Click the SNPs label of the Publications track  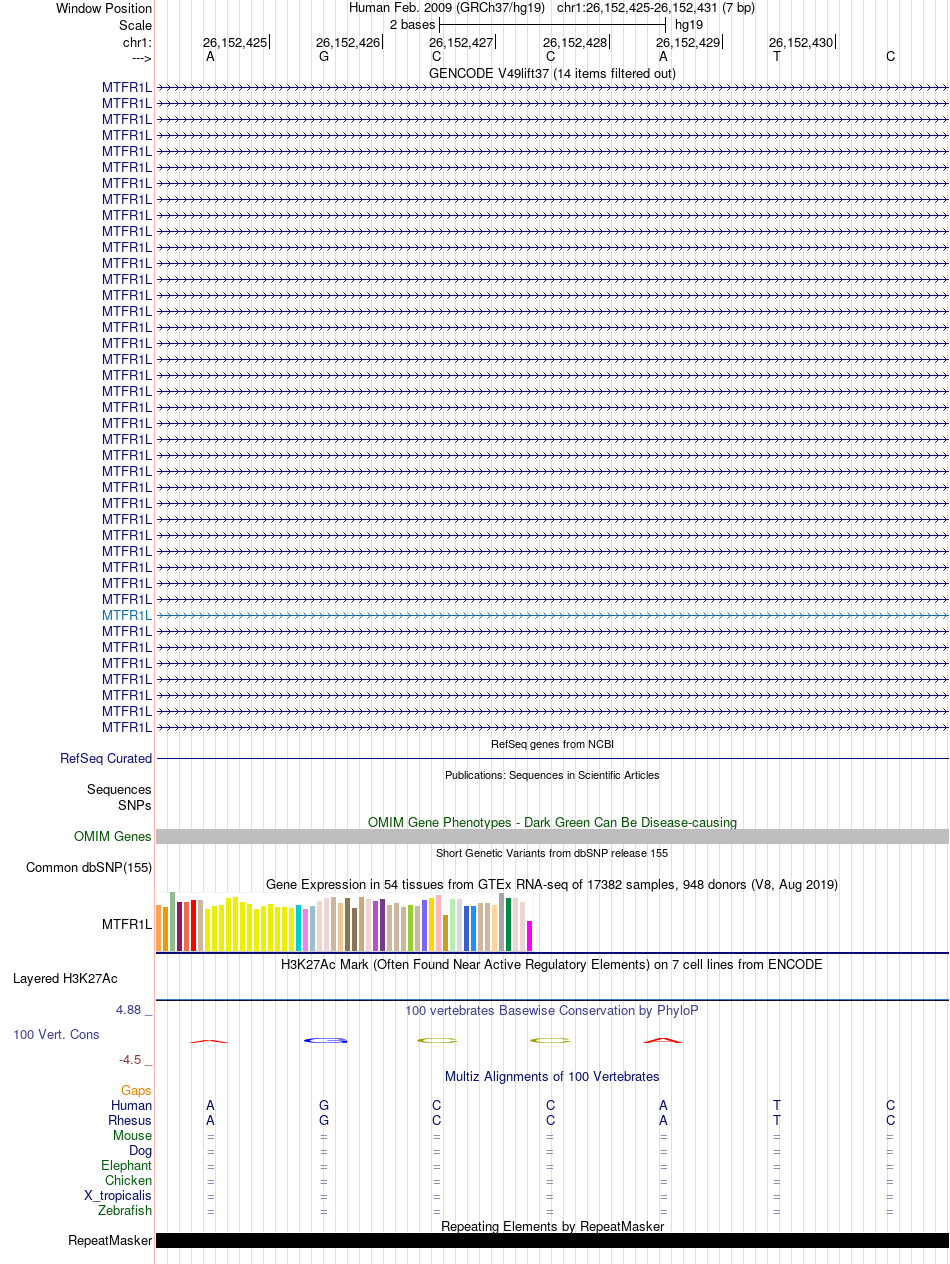click(x=135, y=805)
